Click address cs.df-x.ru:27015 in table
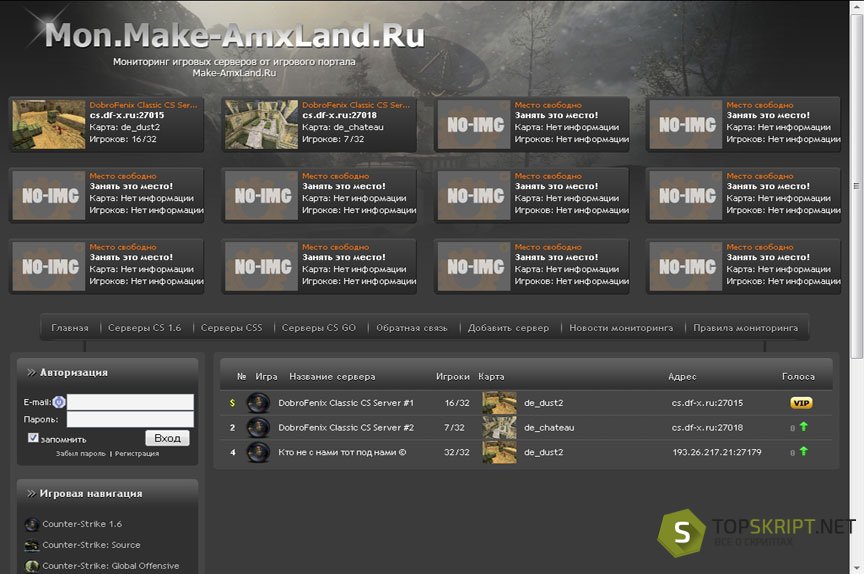This screenshot has width=864, height=574. click(x=708, y=403)
